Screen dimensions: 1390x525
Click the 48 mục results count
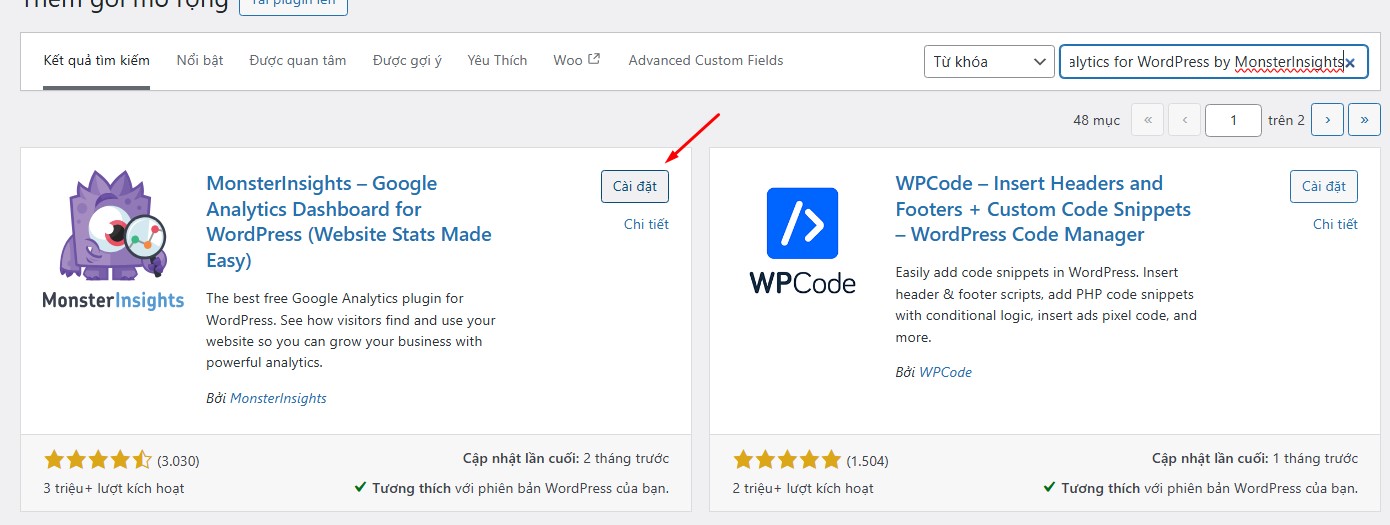(x=1097, y=120)
